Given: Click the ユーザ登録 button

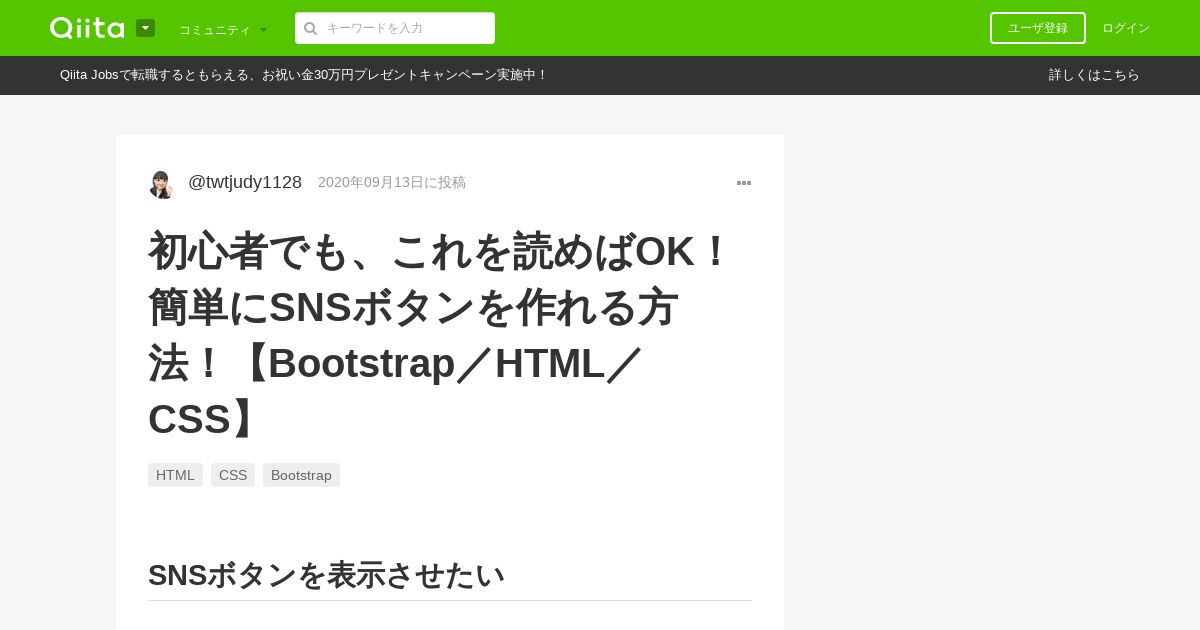Looking at the screenshot, I should (1038, 28).
